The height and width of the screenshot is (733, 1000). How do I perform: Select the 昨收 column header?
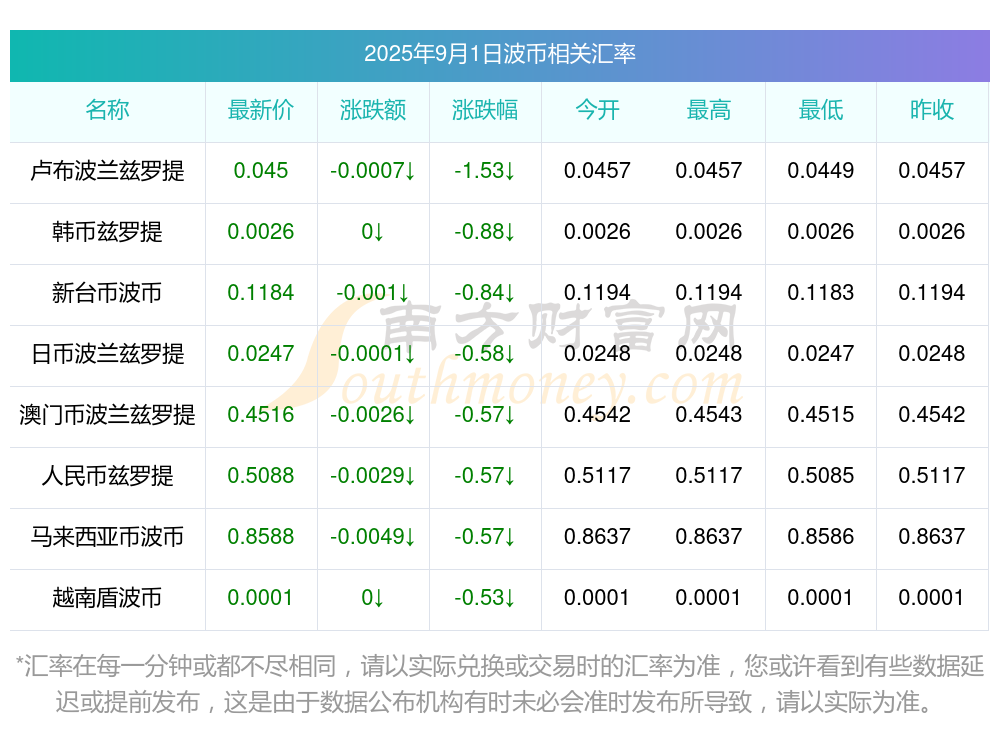pyautogui.click(x=932, y=110)
